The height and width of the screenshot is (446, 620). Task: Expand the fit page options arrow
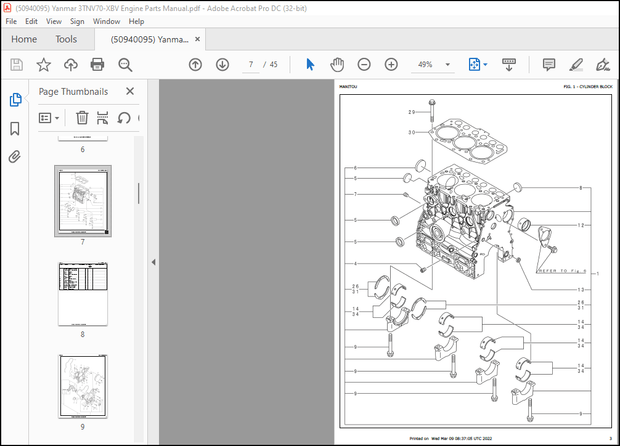point(485,64)
